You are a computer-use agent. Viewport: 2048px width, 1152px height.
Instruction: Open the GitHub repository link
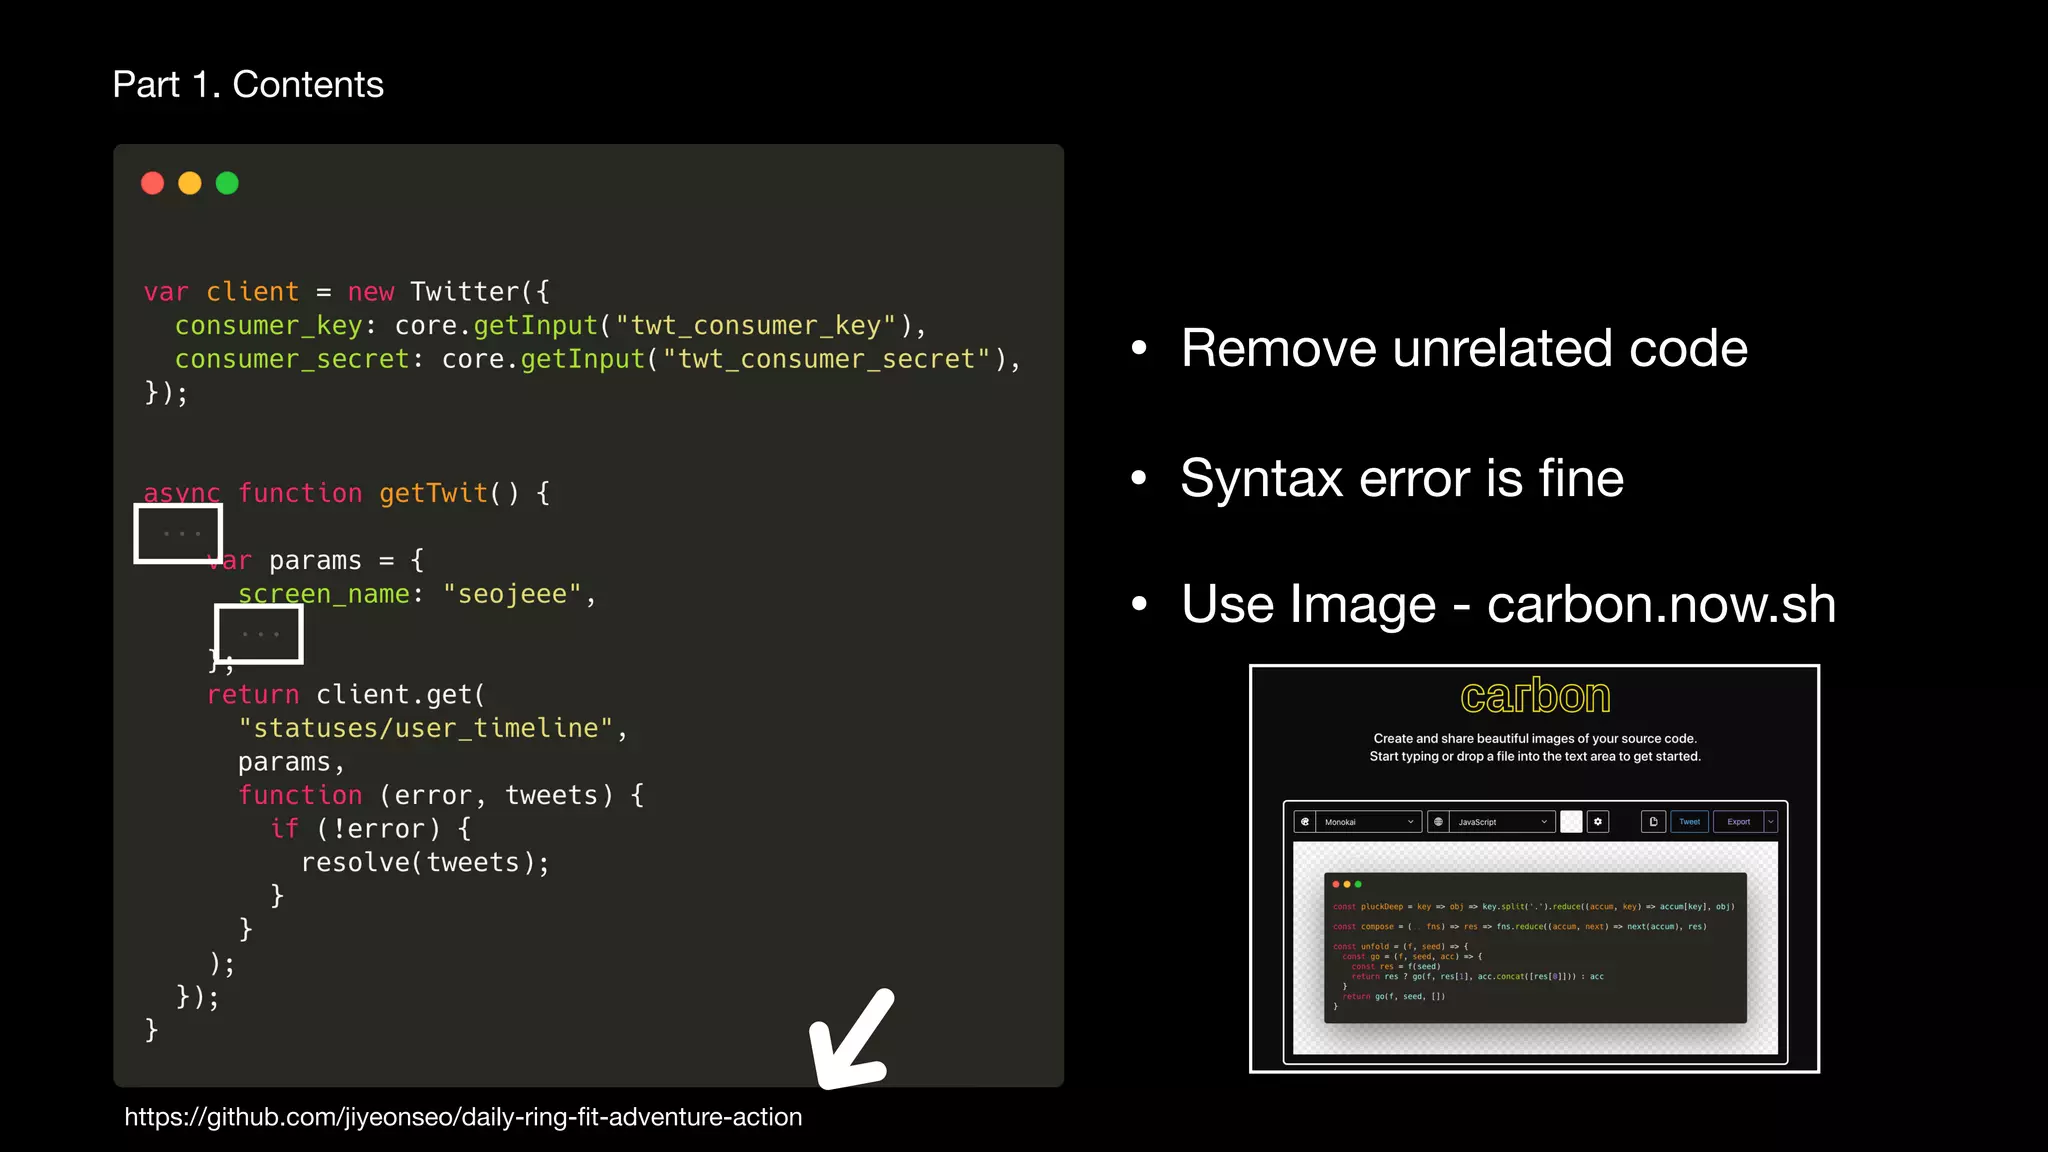click(x=463, y=1117)
